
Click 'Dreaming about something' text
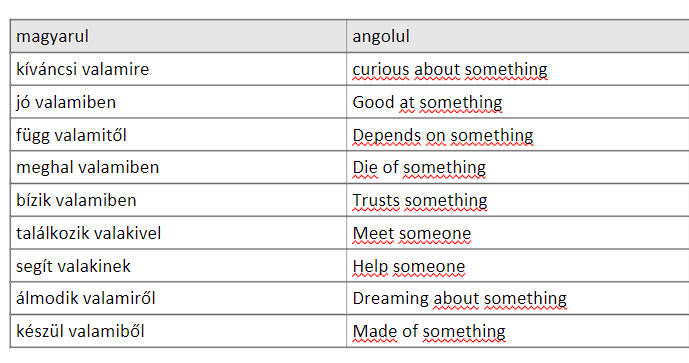[x=460, y=298]
